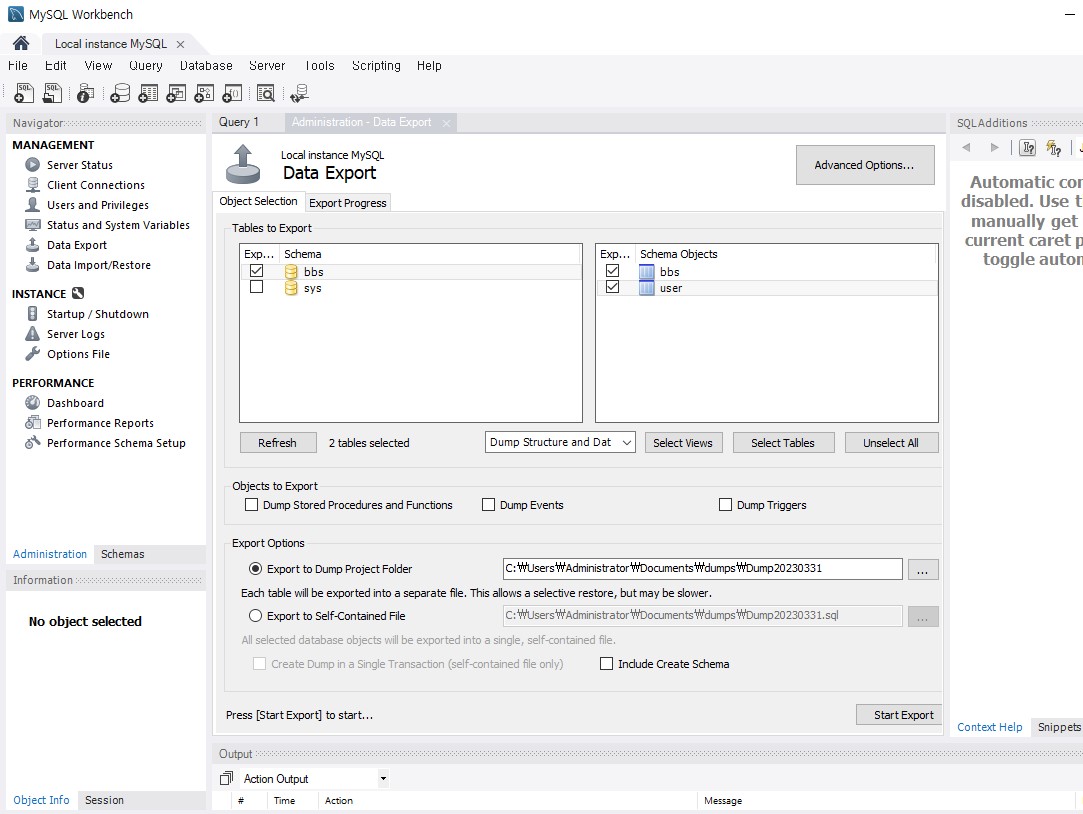Screen dimensions: 1083x814
Task: Click the INSTANCE section icon
Action: [78, 293]
